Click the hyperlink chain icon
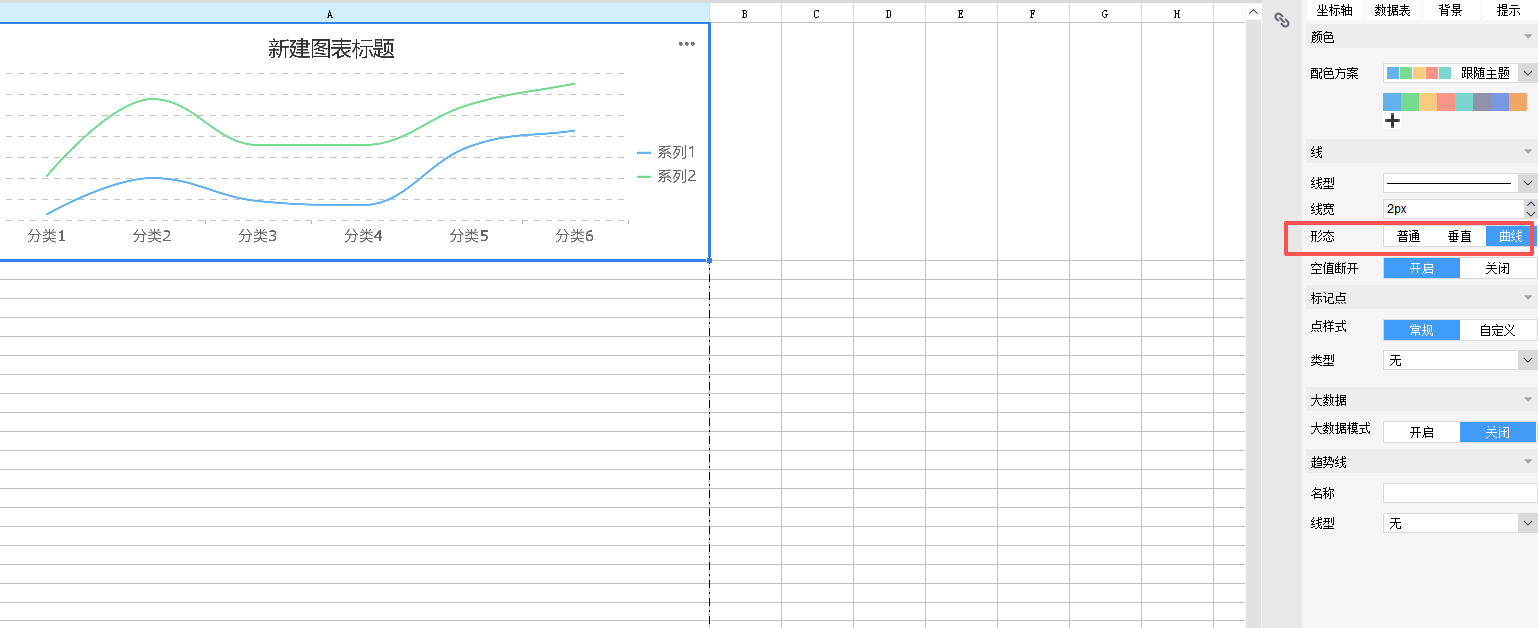1538x628 pixels. pyautogui.click(x=1282, y=20)
